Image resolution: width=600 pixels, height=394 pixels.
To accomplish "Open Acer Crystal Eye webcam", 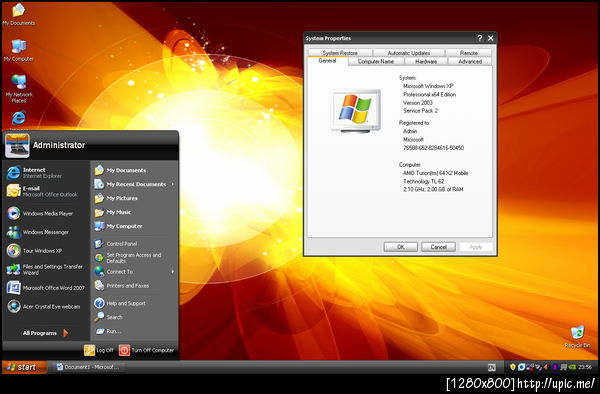I will [x=46, y=306].
